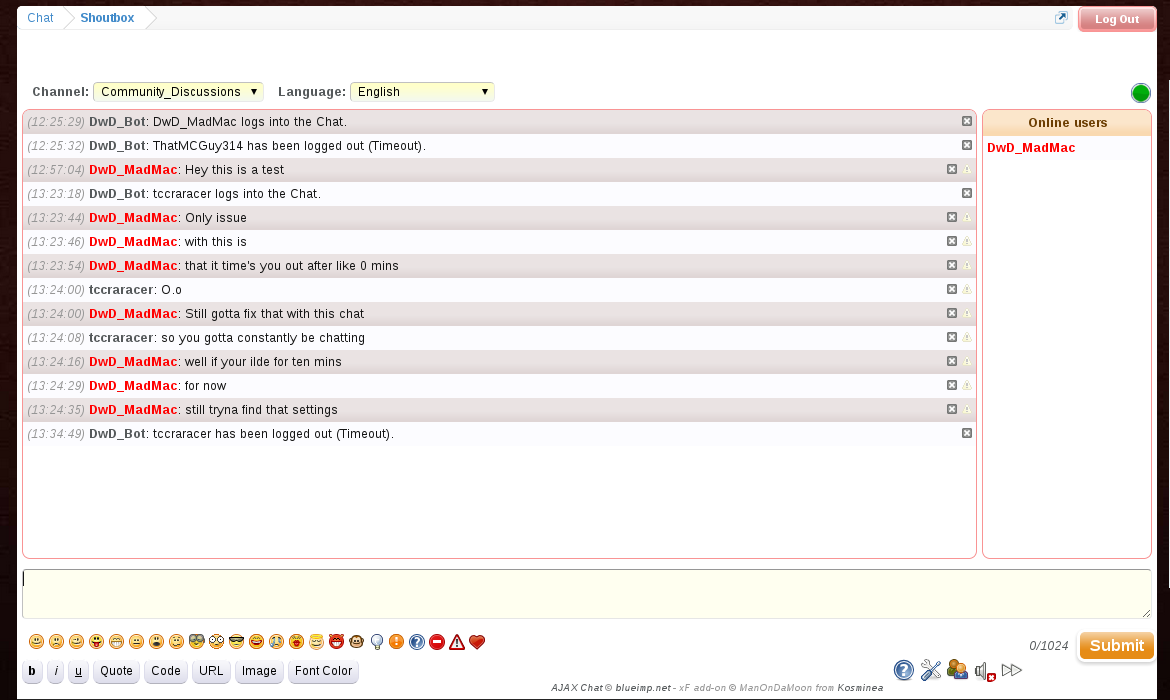
Task: Toggle online users list with people icon
Action: point(957,670)
